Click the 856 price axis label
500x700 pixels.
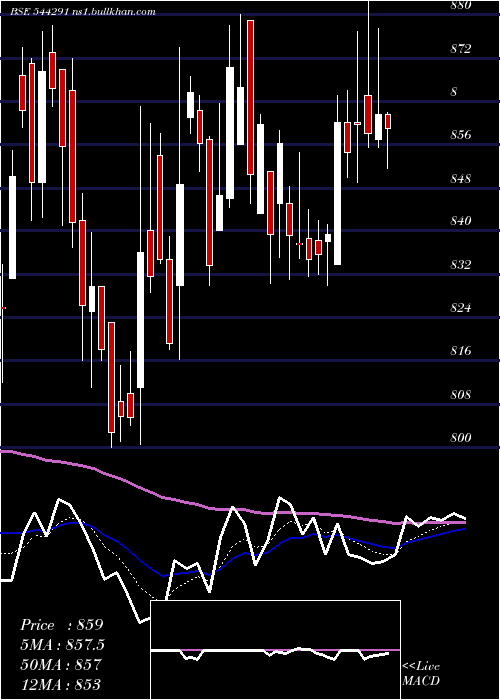(x=461, y=135)
